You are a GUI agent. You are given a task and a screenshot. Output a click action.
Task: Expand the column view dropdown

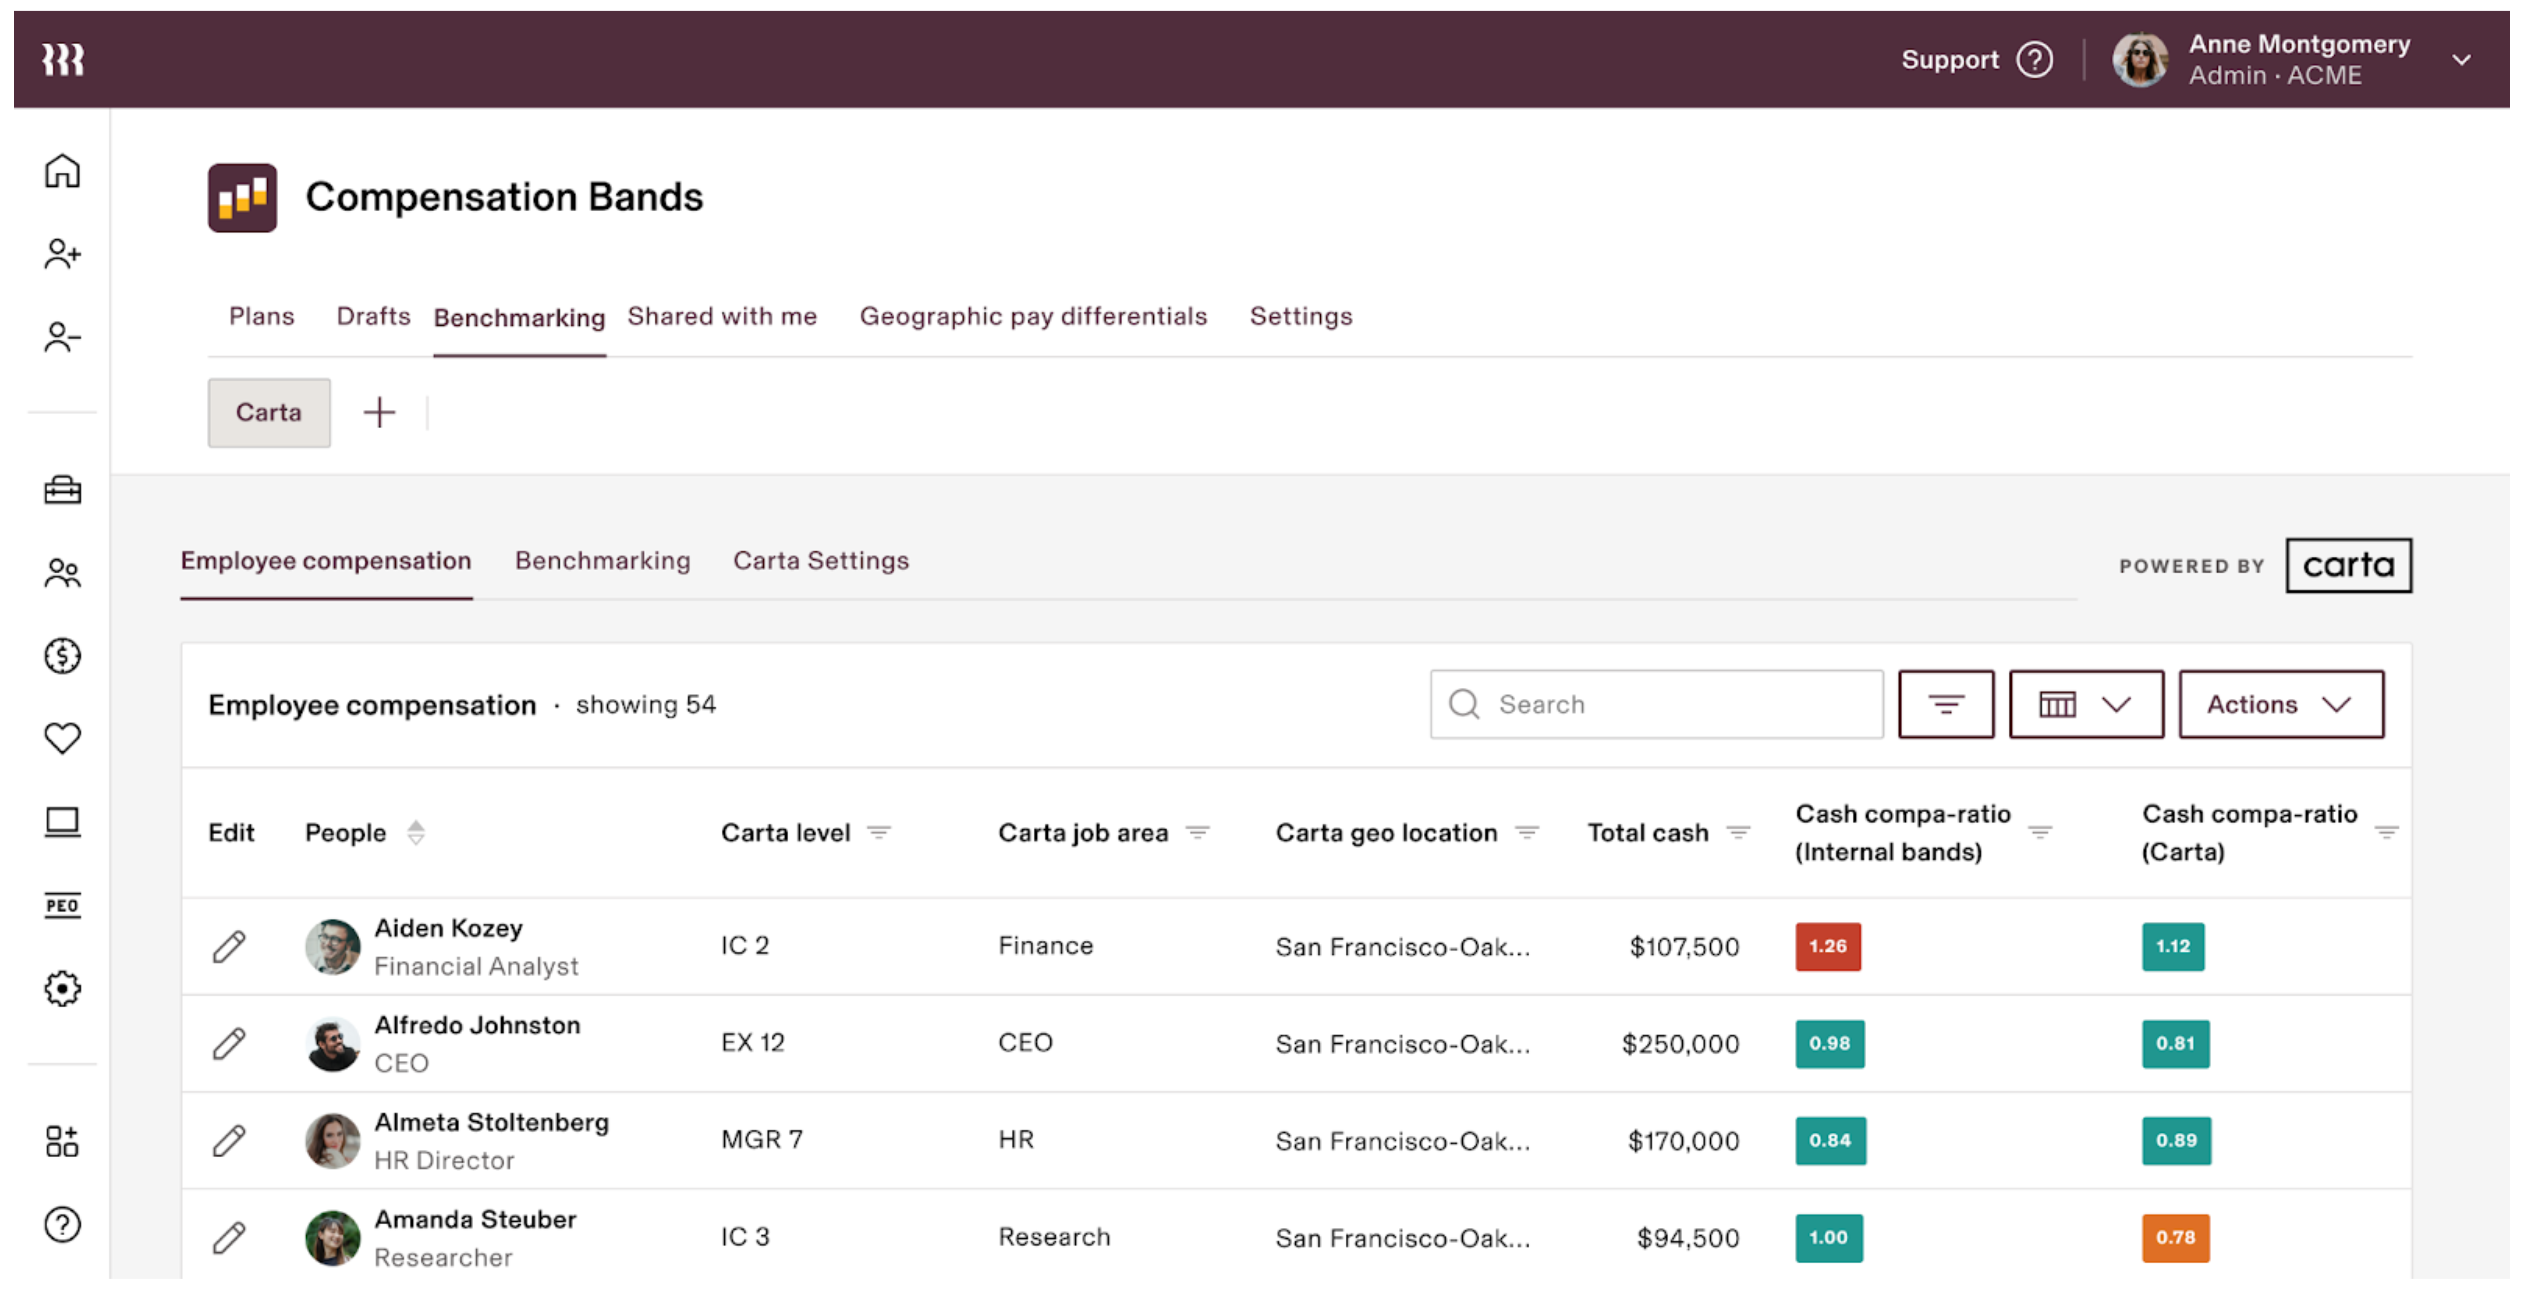(x=2085, y=705)
